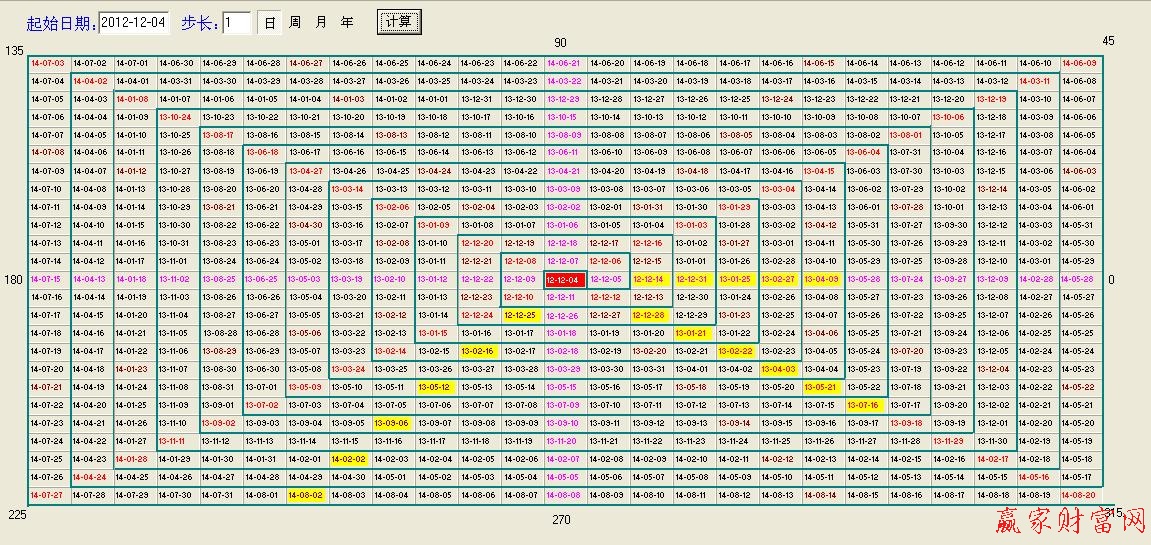The width and height of the screenshot is (1151, 545).
Task: Focus the 步长 step size input box
Action: 236,22
